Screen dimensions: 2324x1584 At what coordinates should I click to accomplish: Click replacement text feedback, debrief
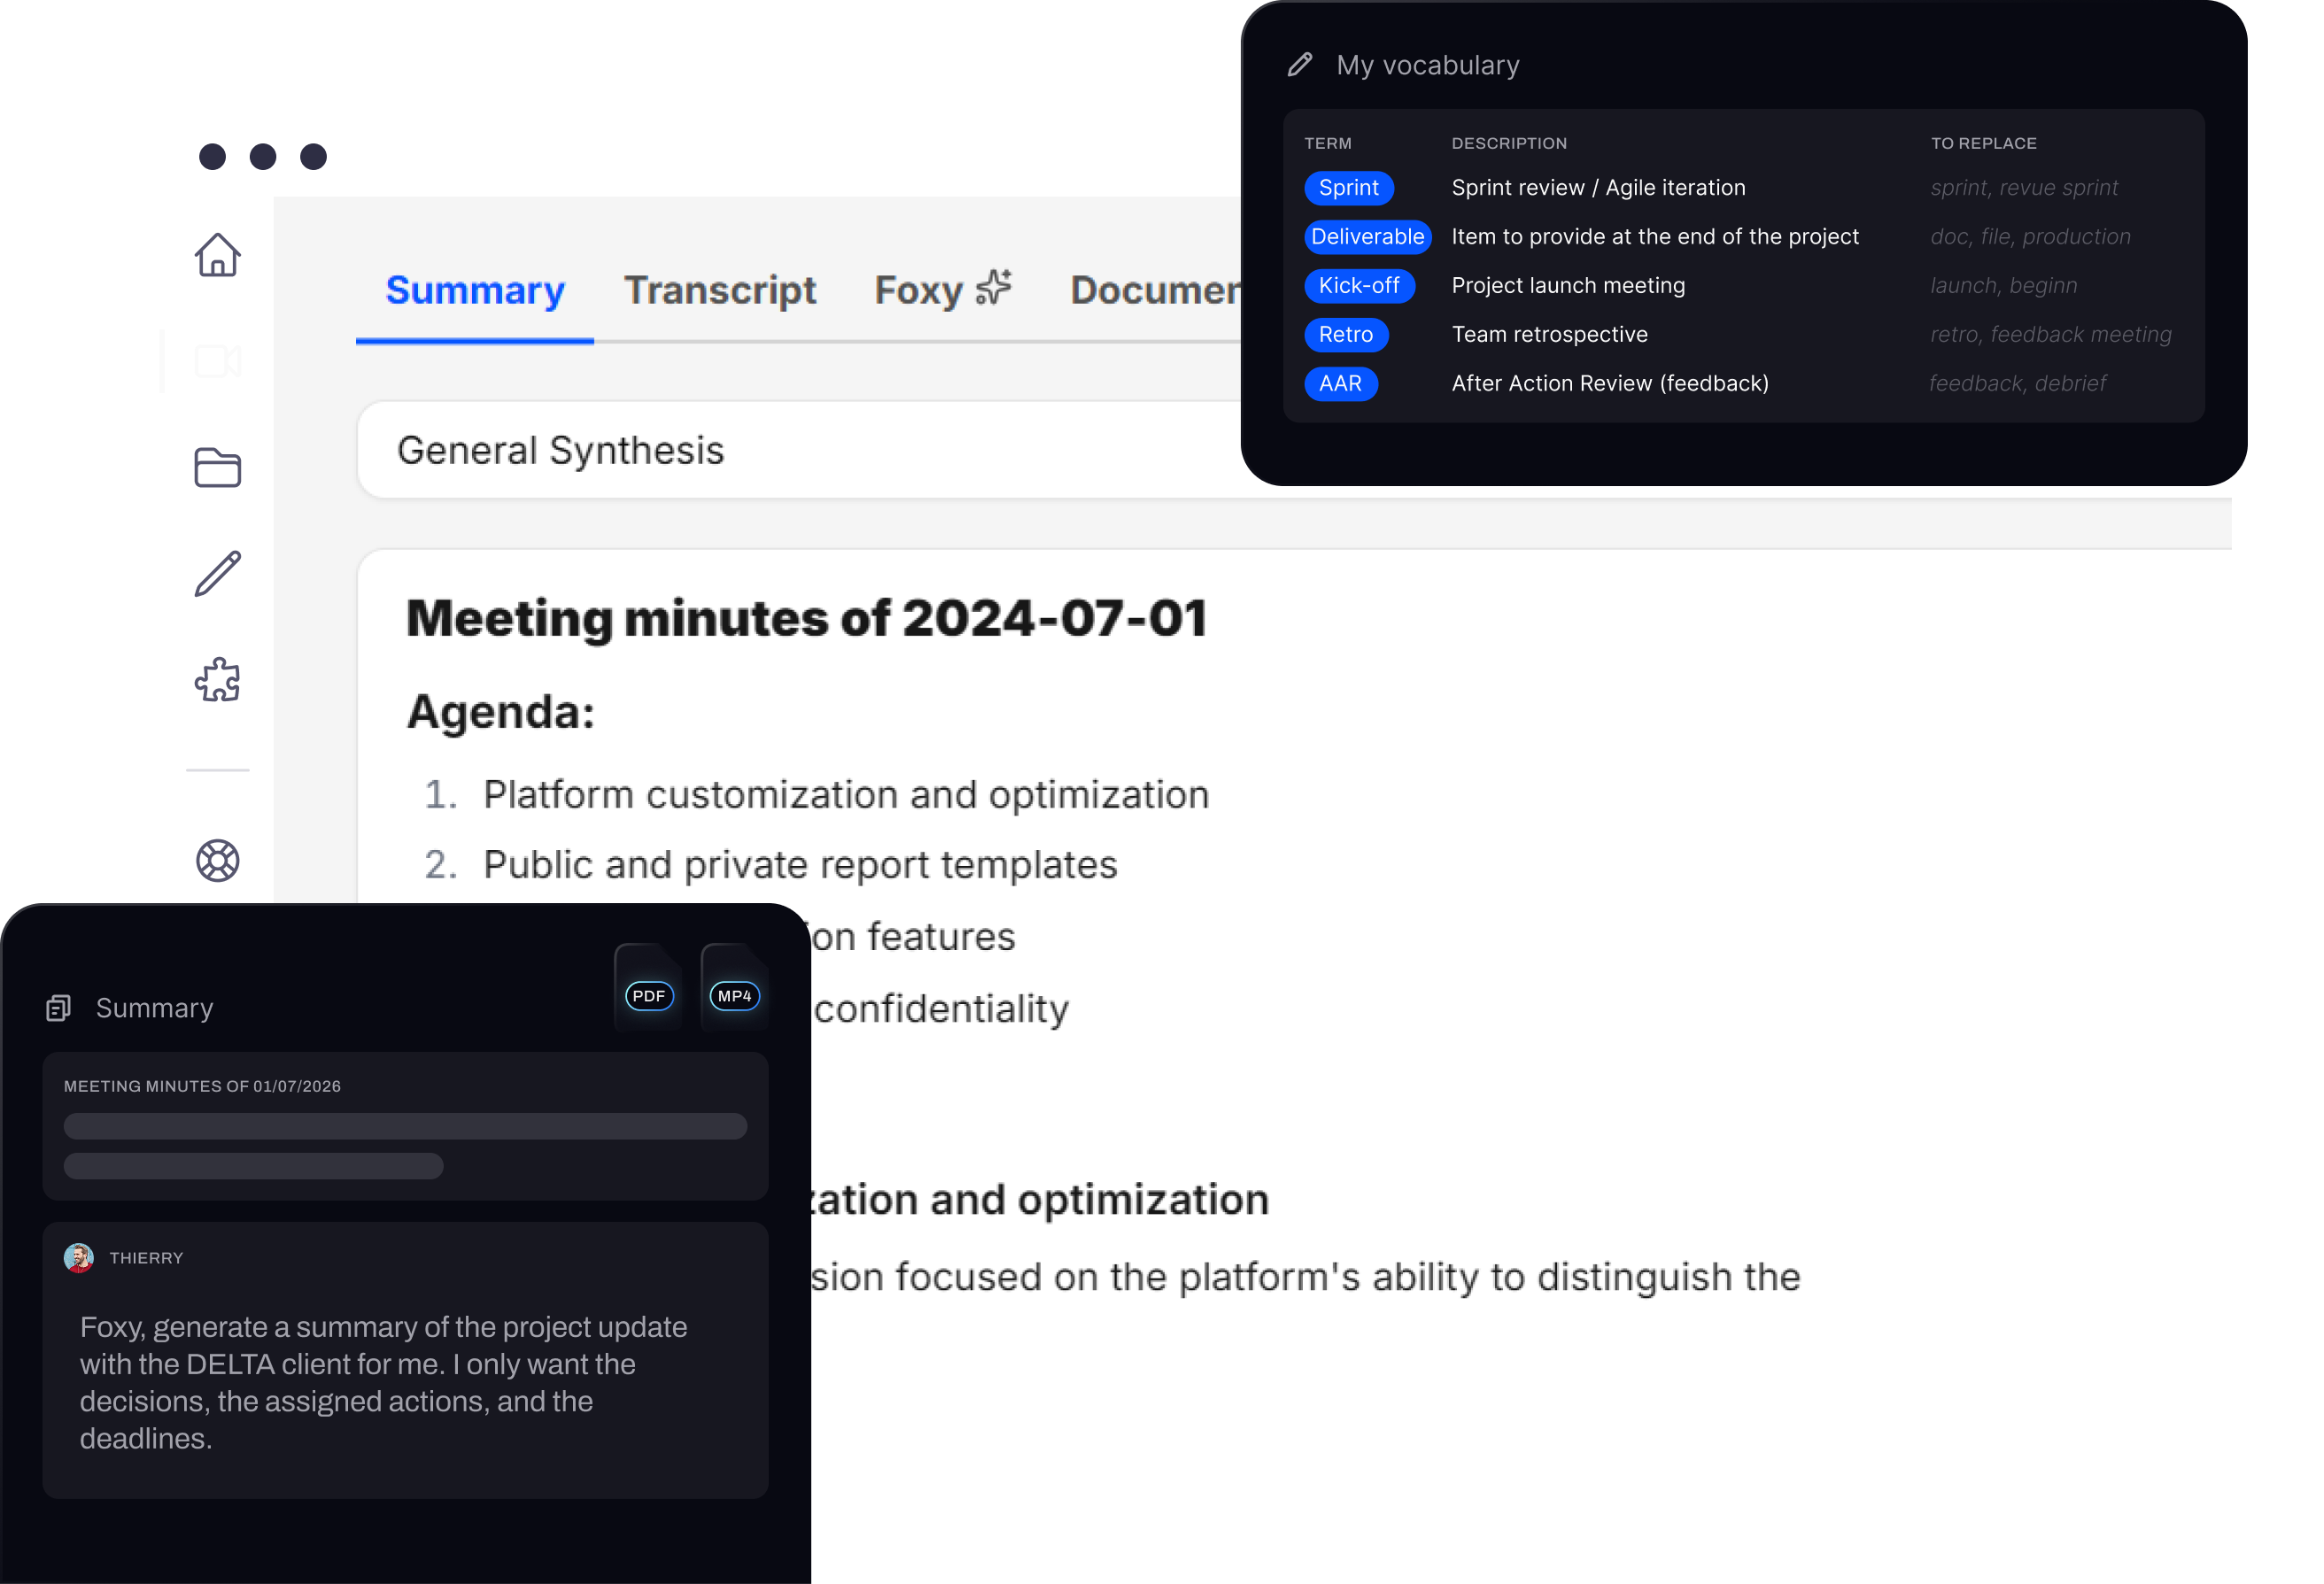click(2017, 384)
